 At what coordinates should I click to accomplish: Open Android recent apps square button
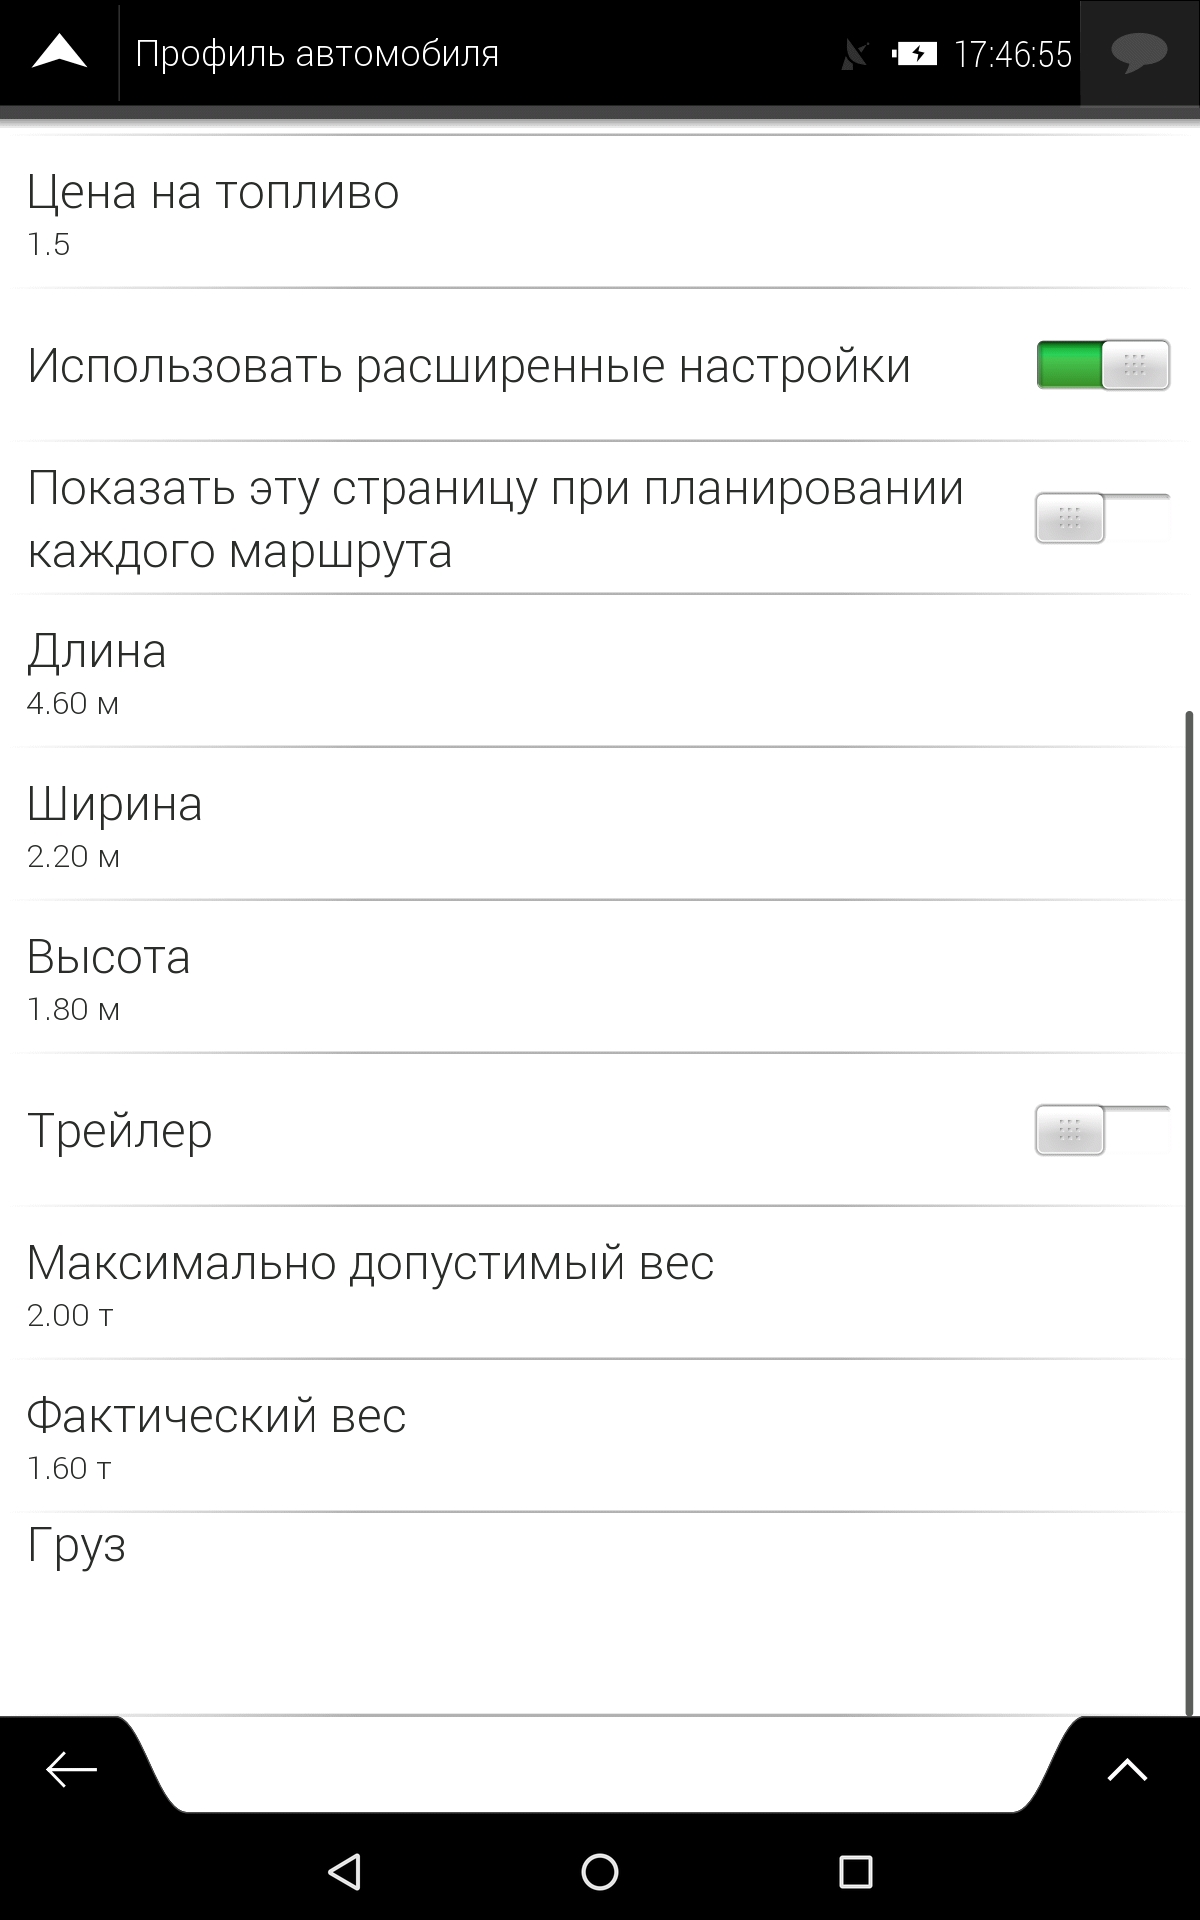tap(855, 1871)
